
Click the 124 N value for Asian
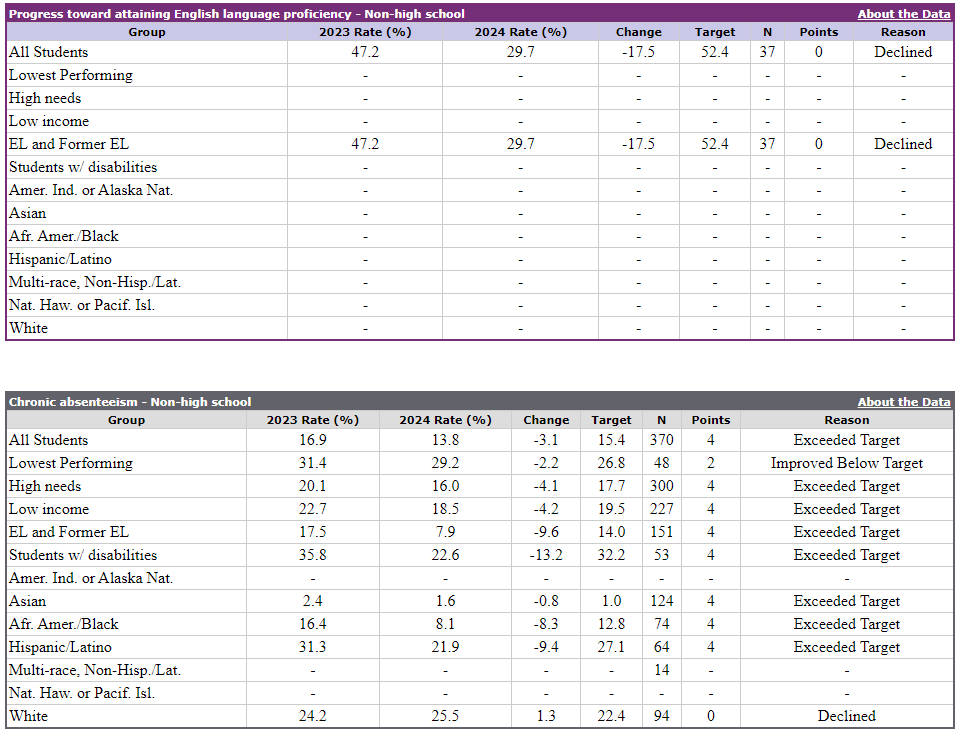(x=661, y=601)
